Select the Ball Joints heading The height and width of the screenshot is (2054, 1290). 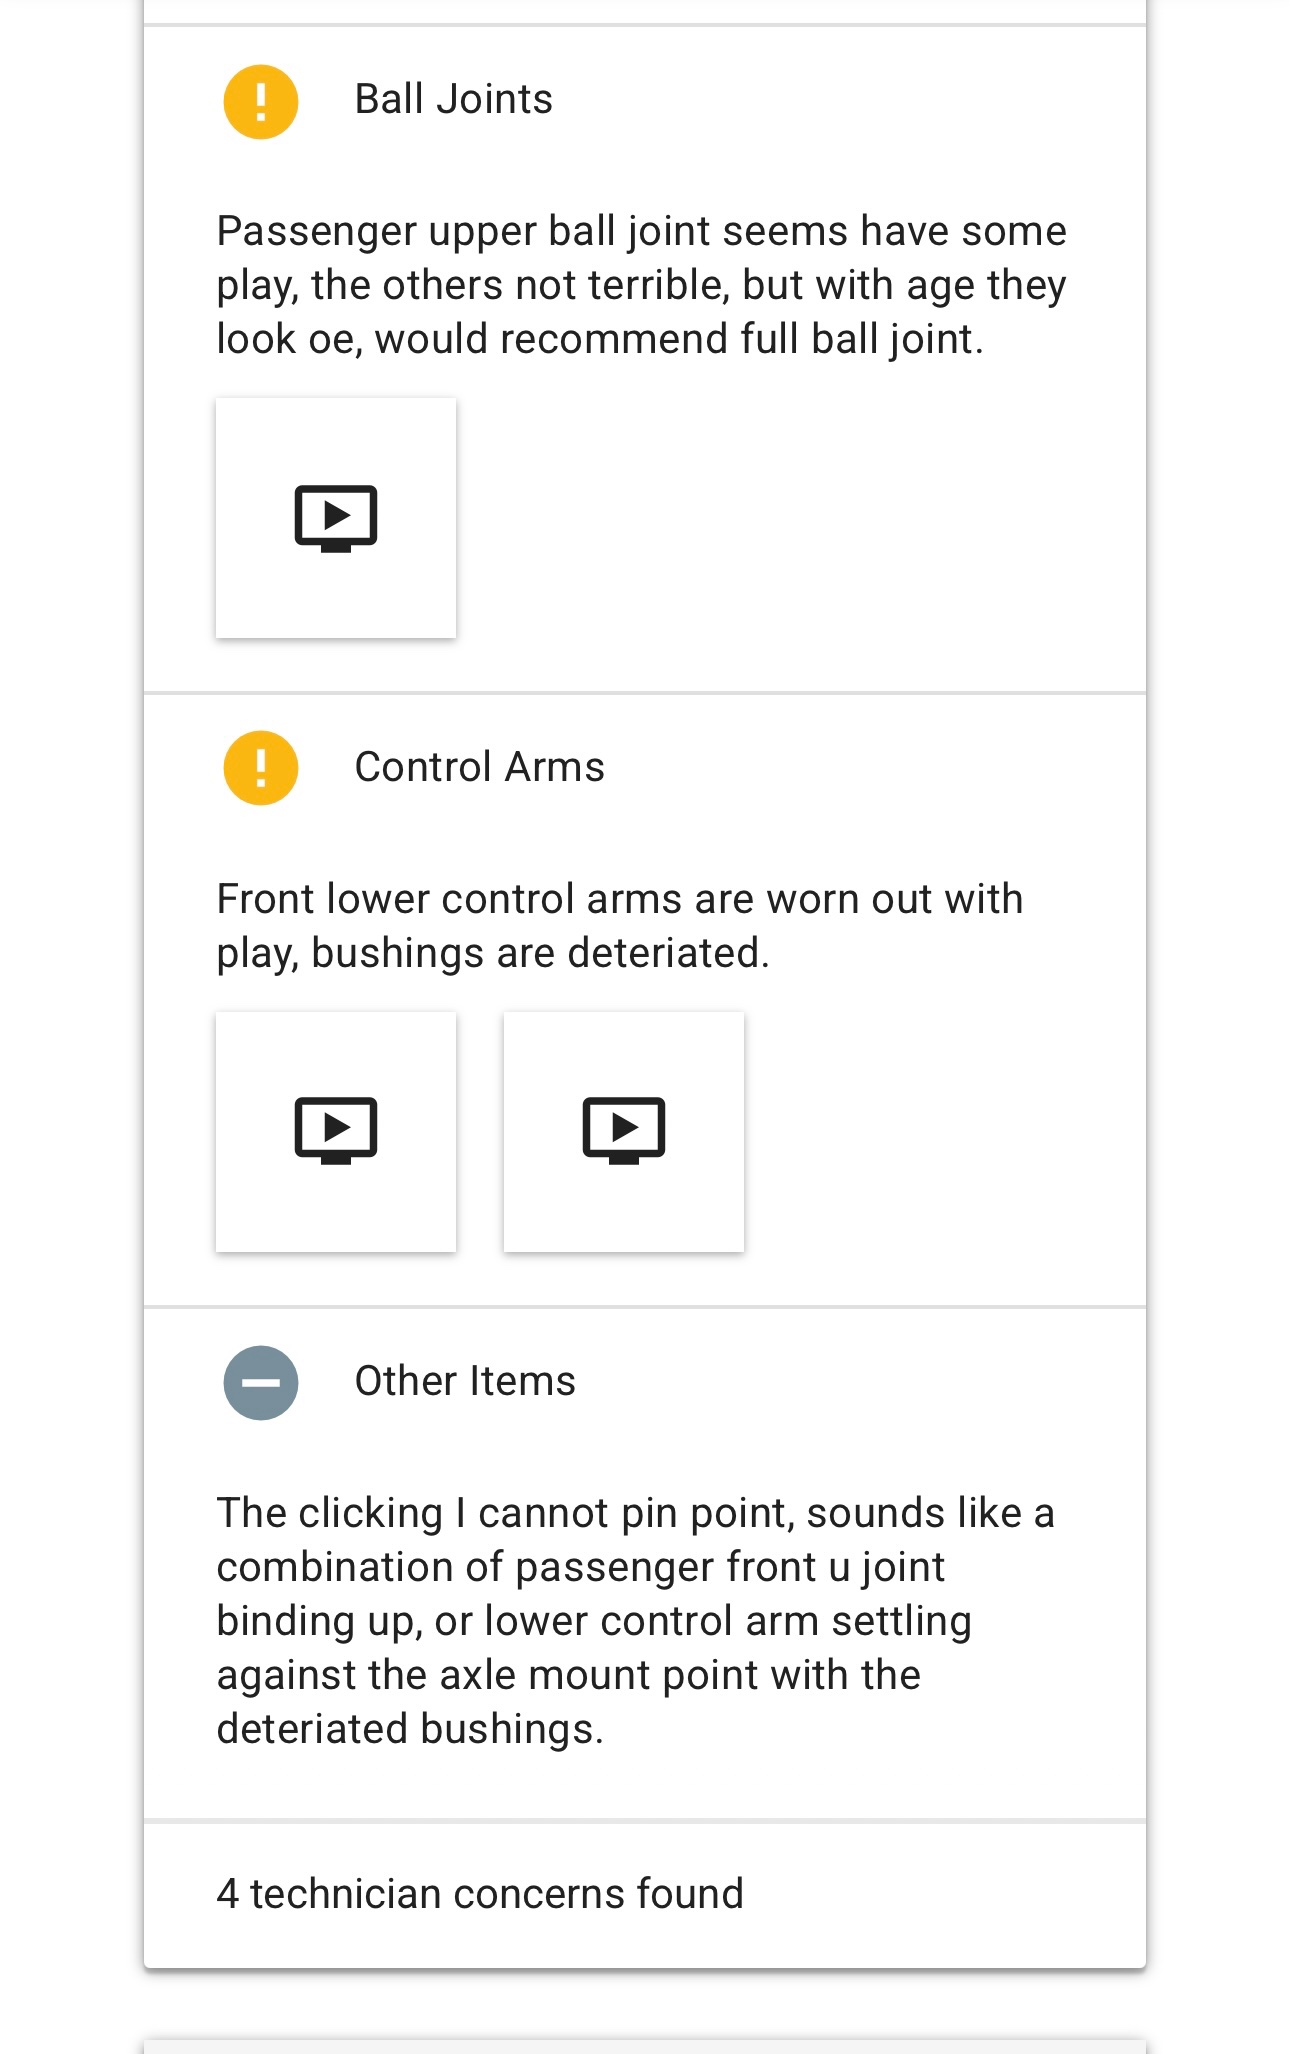click(x=453, y=100)
